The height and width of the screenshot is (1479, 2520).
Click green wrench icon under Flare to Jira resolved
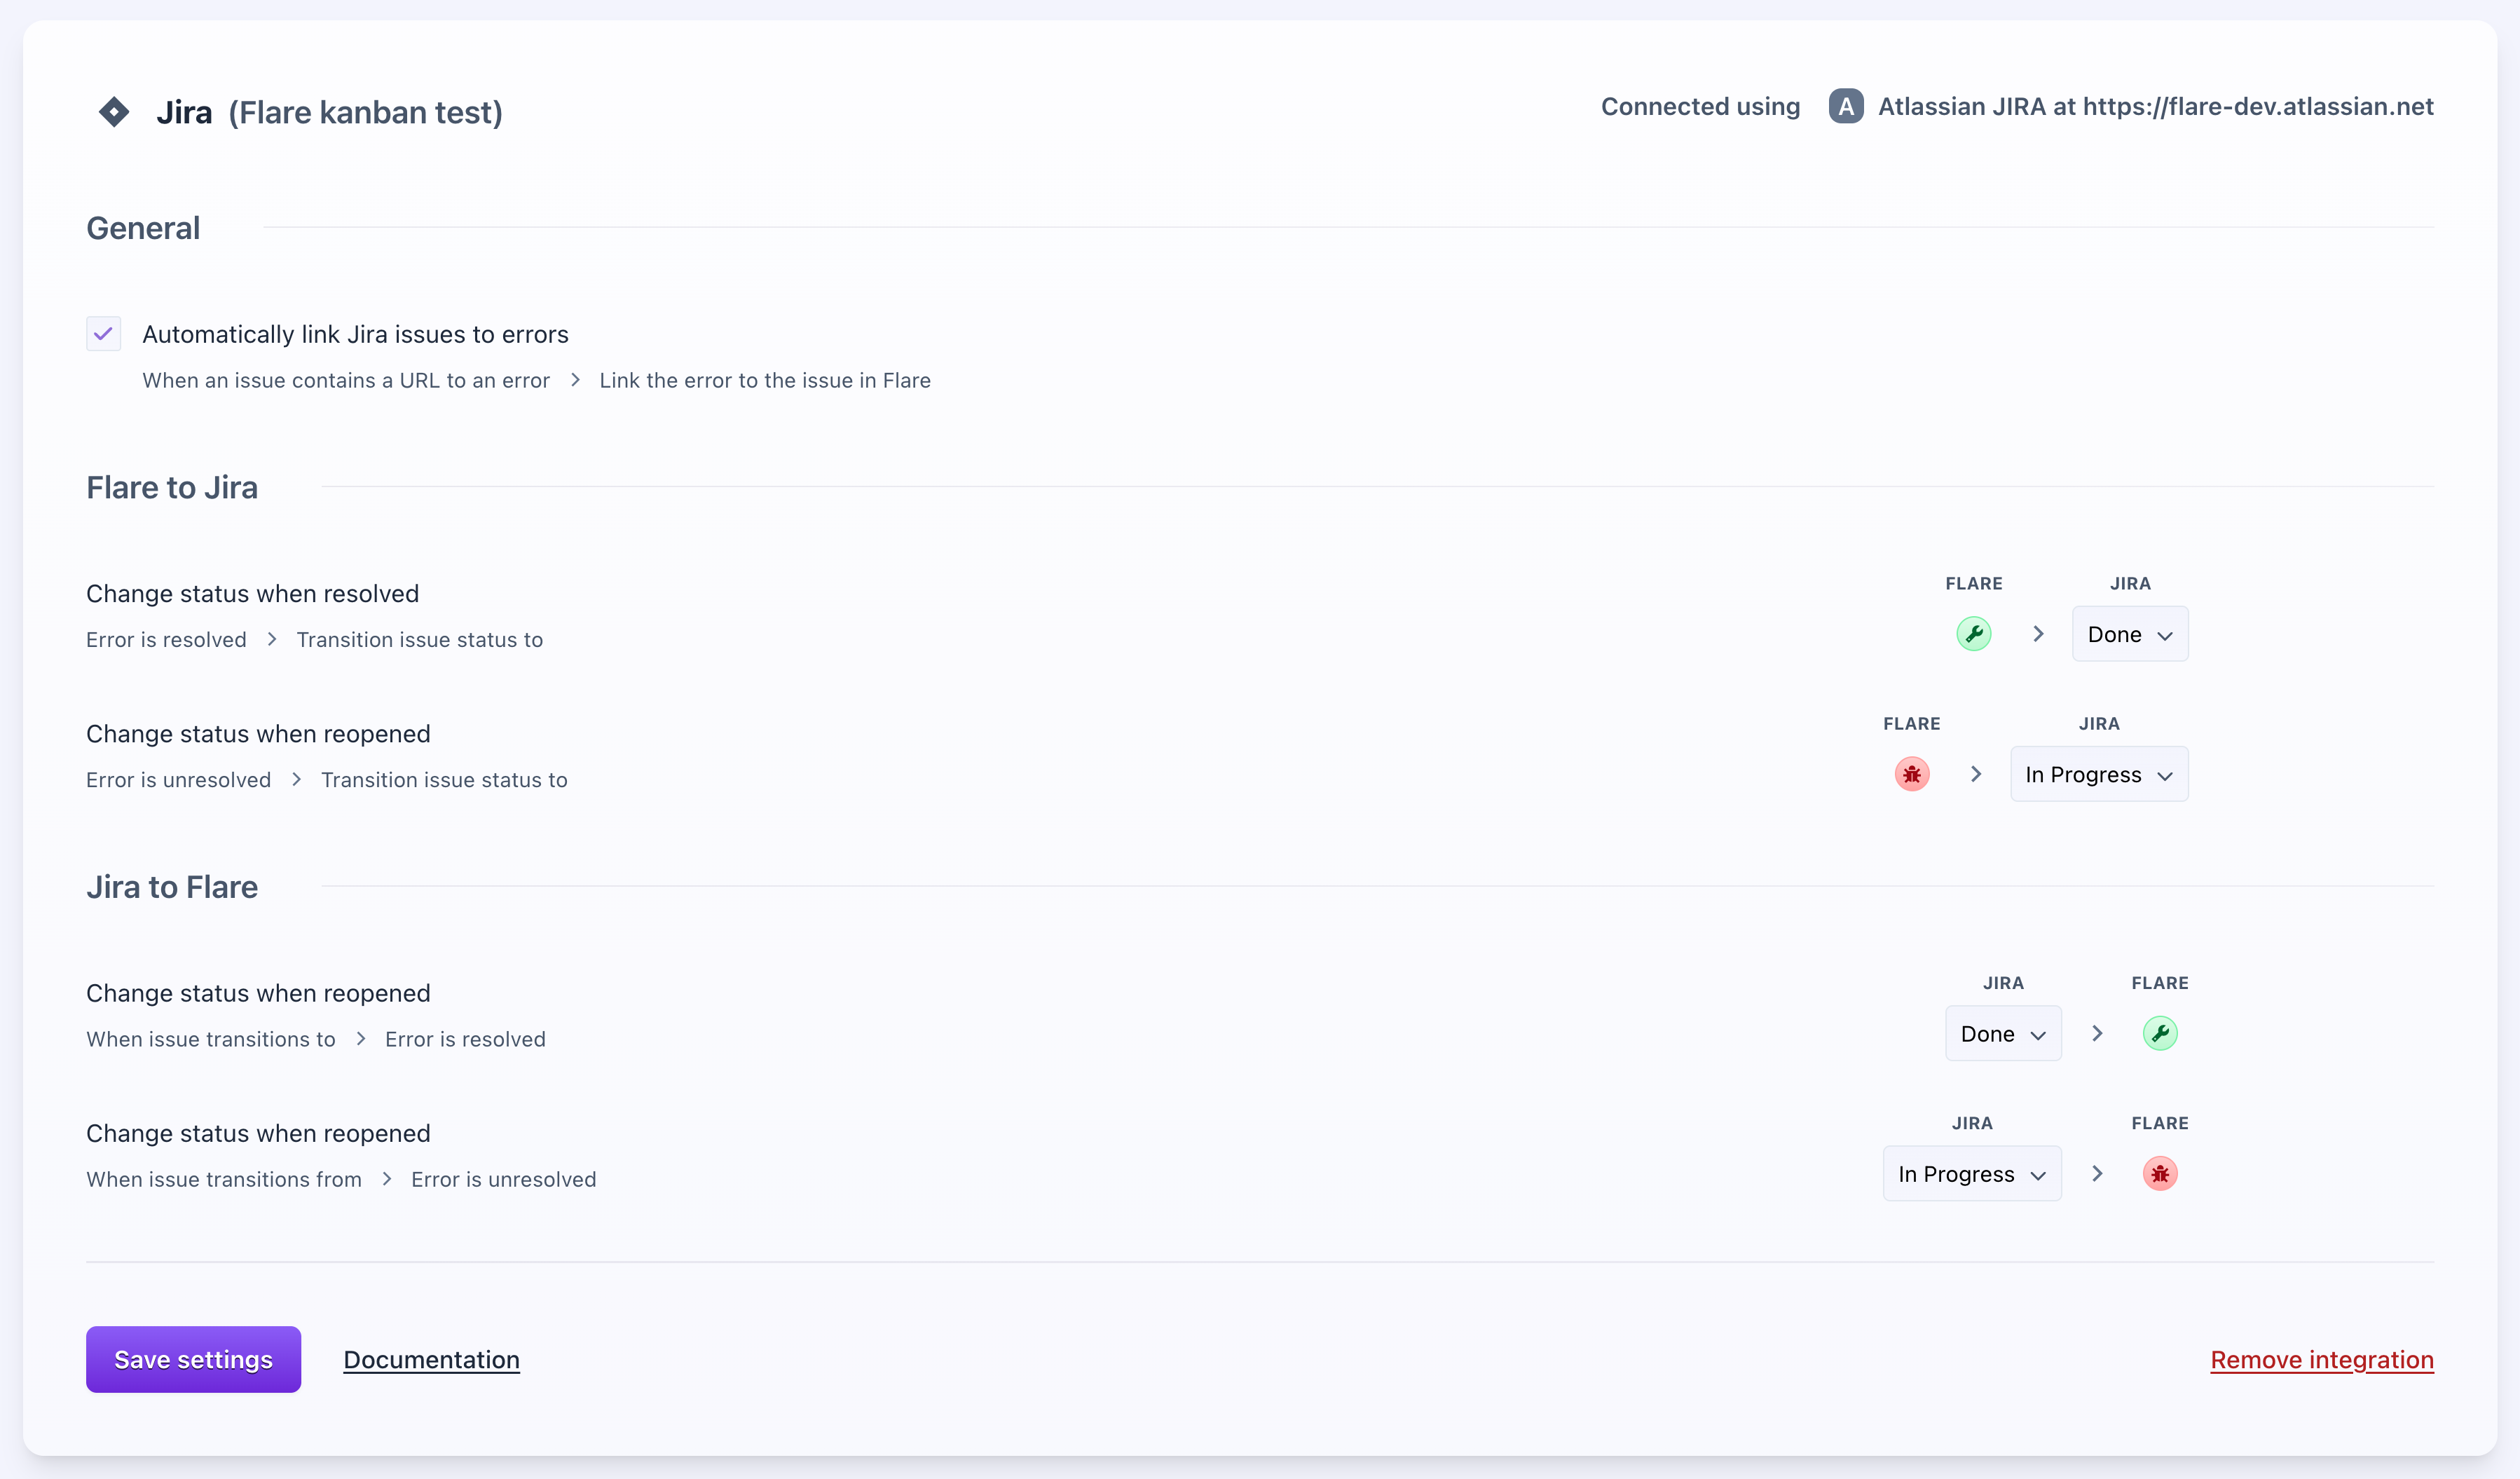click(1973, 634)
